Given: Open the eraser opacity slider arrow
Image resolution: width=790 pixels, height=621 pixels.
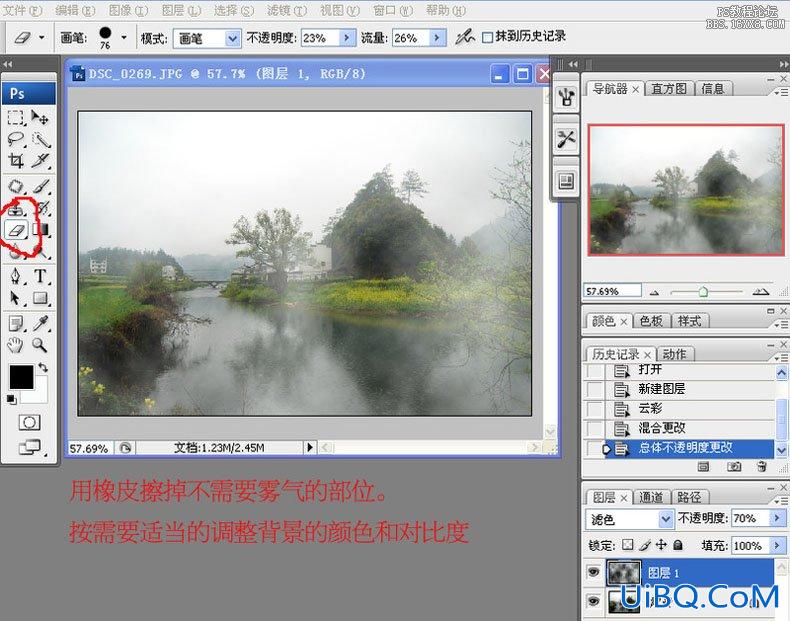Looking at the screenshot, I should click(x=347, y=38).
